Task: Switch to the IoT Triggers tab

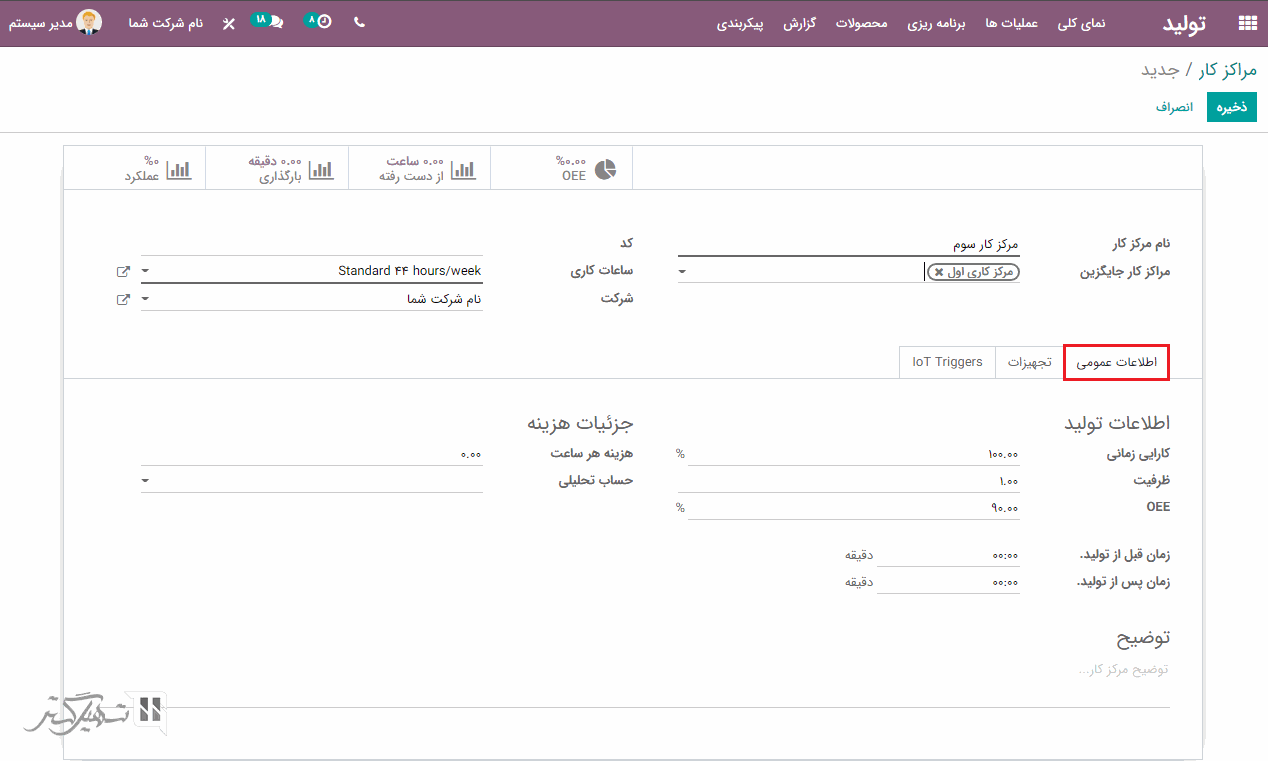Action: pyautogui.click(x=947, y=362)
